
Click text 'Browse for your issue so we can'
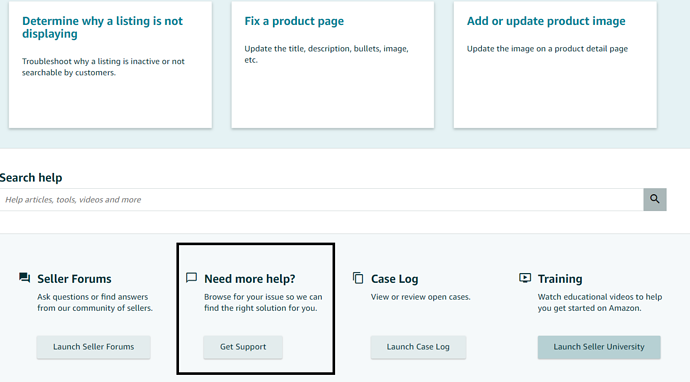coord(263,297)
